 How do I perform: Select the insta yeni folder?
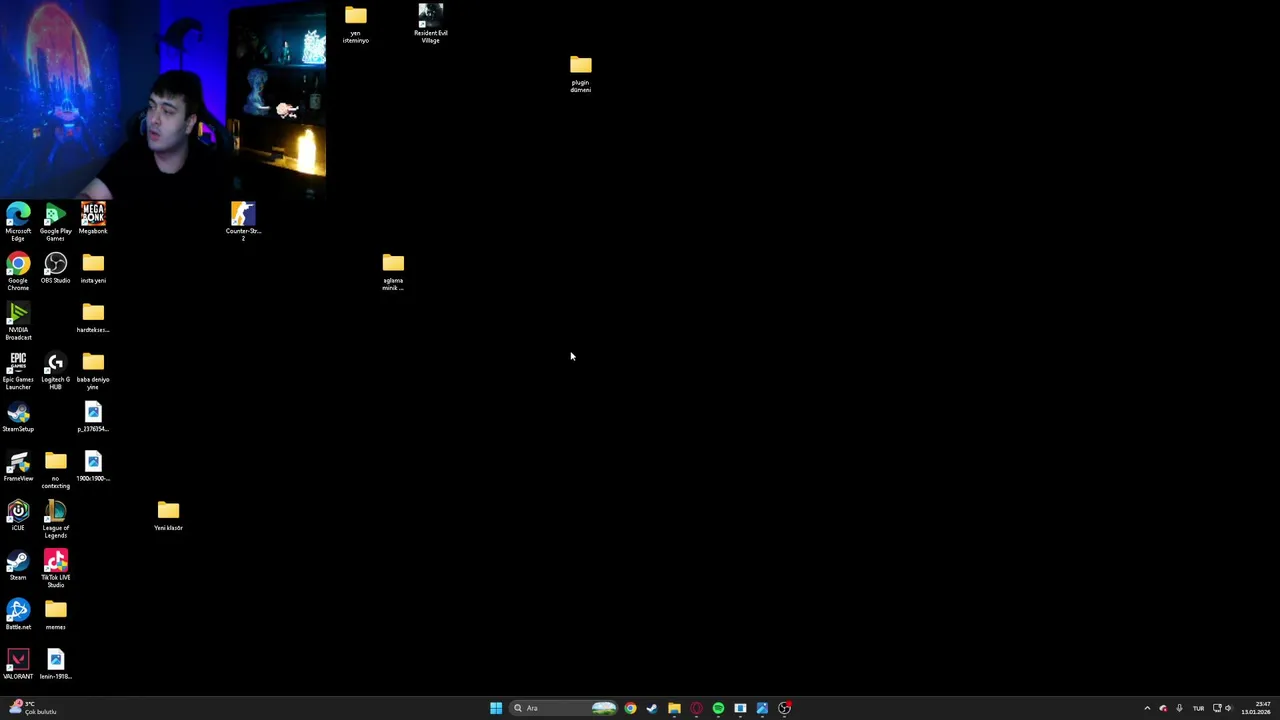[x=93, y=268]
